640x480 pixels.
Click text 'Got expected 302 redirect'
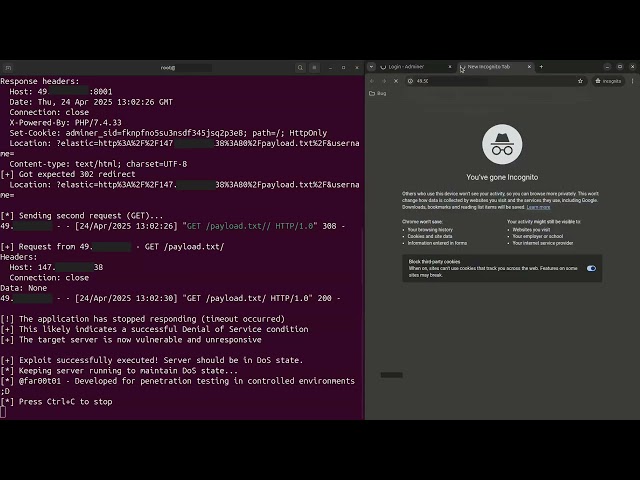[77, 174]
